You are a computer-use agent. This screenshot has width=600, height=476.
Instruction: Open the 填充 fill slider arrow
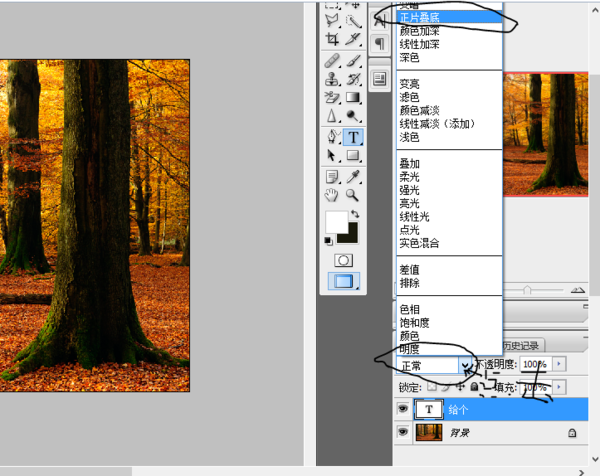559,387
